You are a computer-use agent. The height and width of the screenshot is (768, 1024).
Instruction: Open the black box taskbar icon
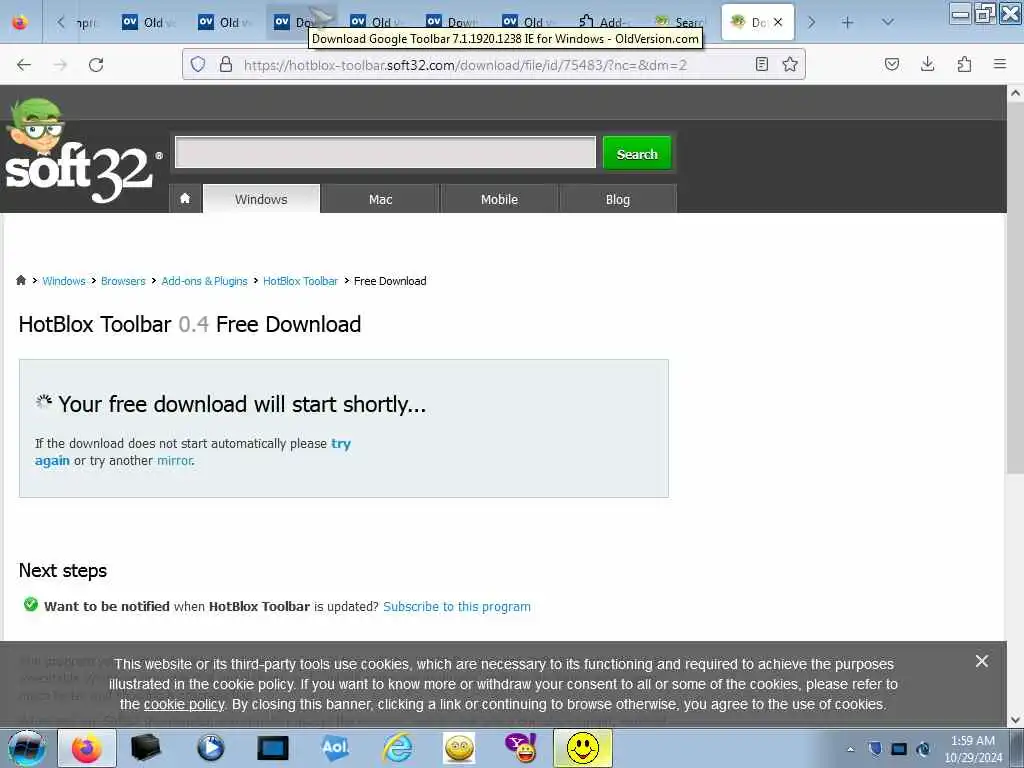click(x=146, y=748)
